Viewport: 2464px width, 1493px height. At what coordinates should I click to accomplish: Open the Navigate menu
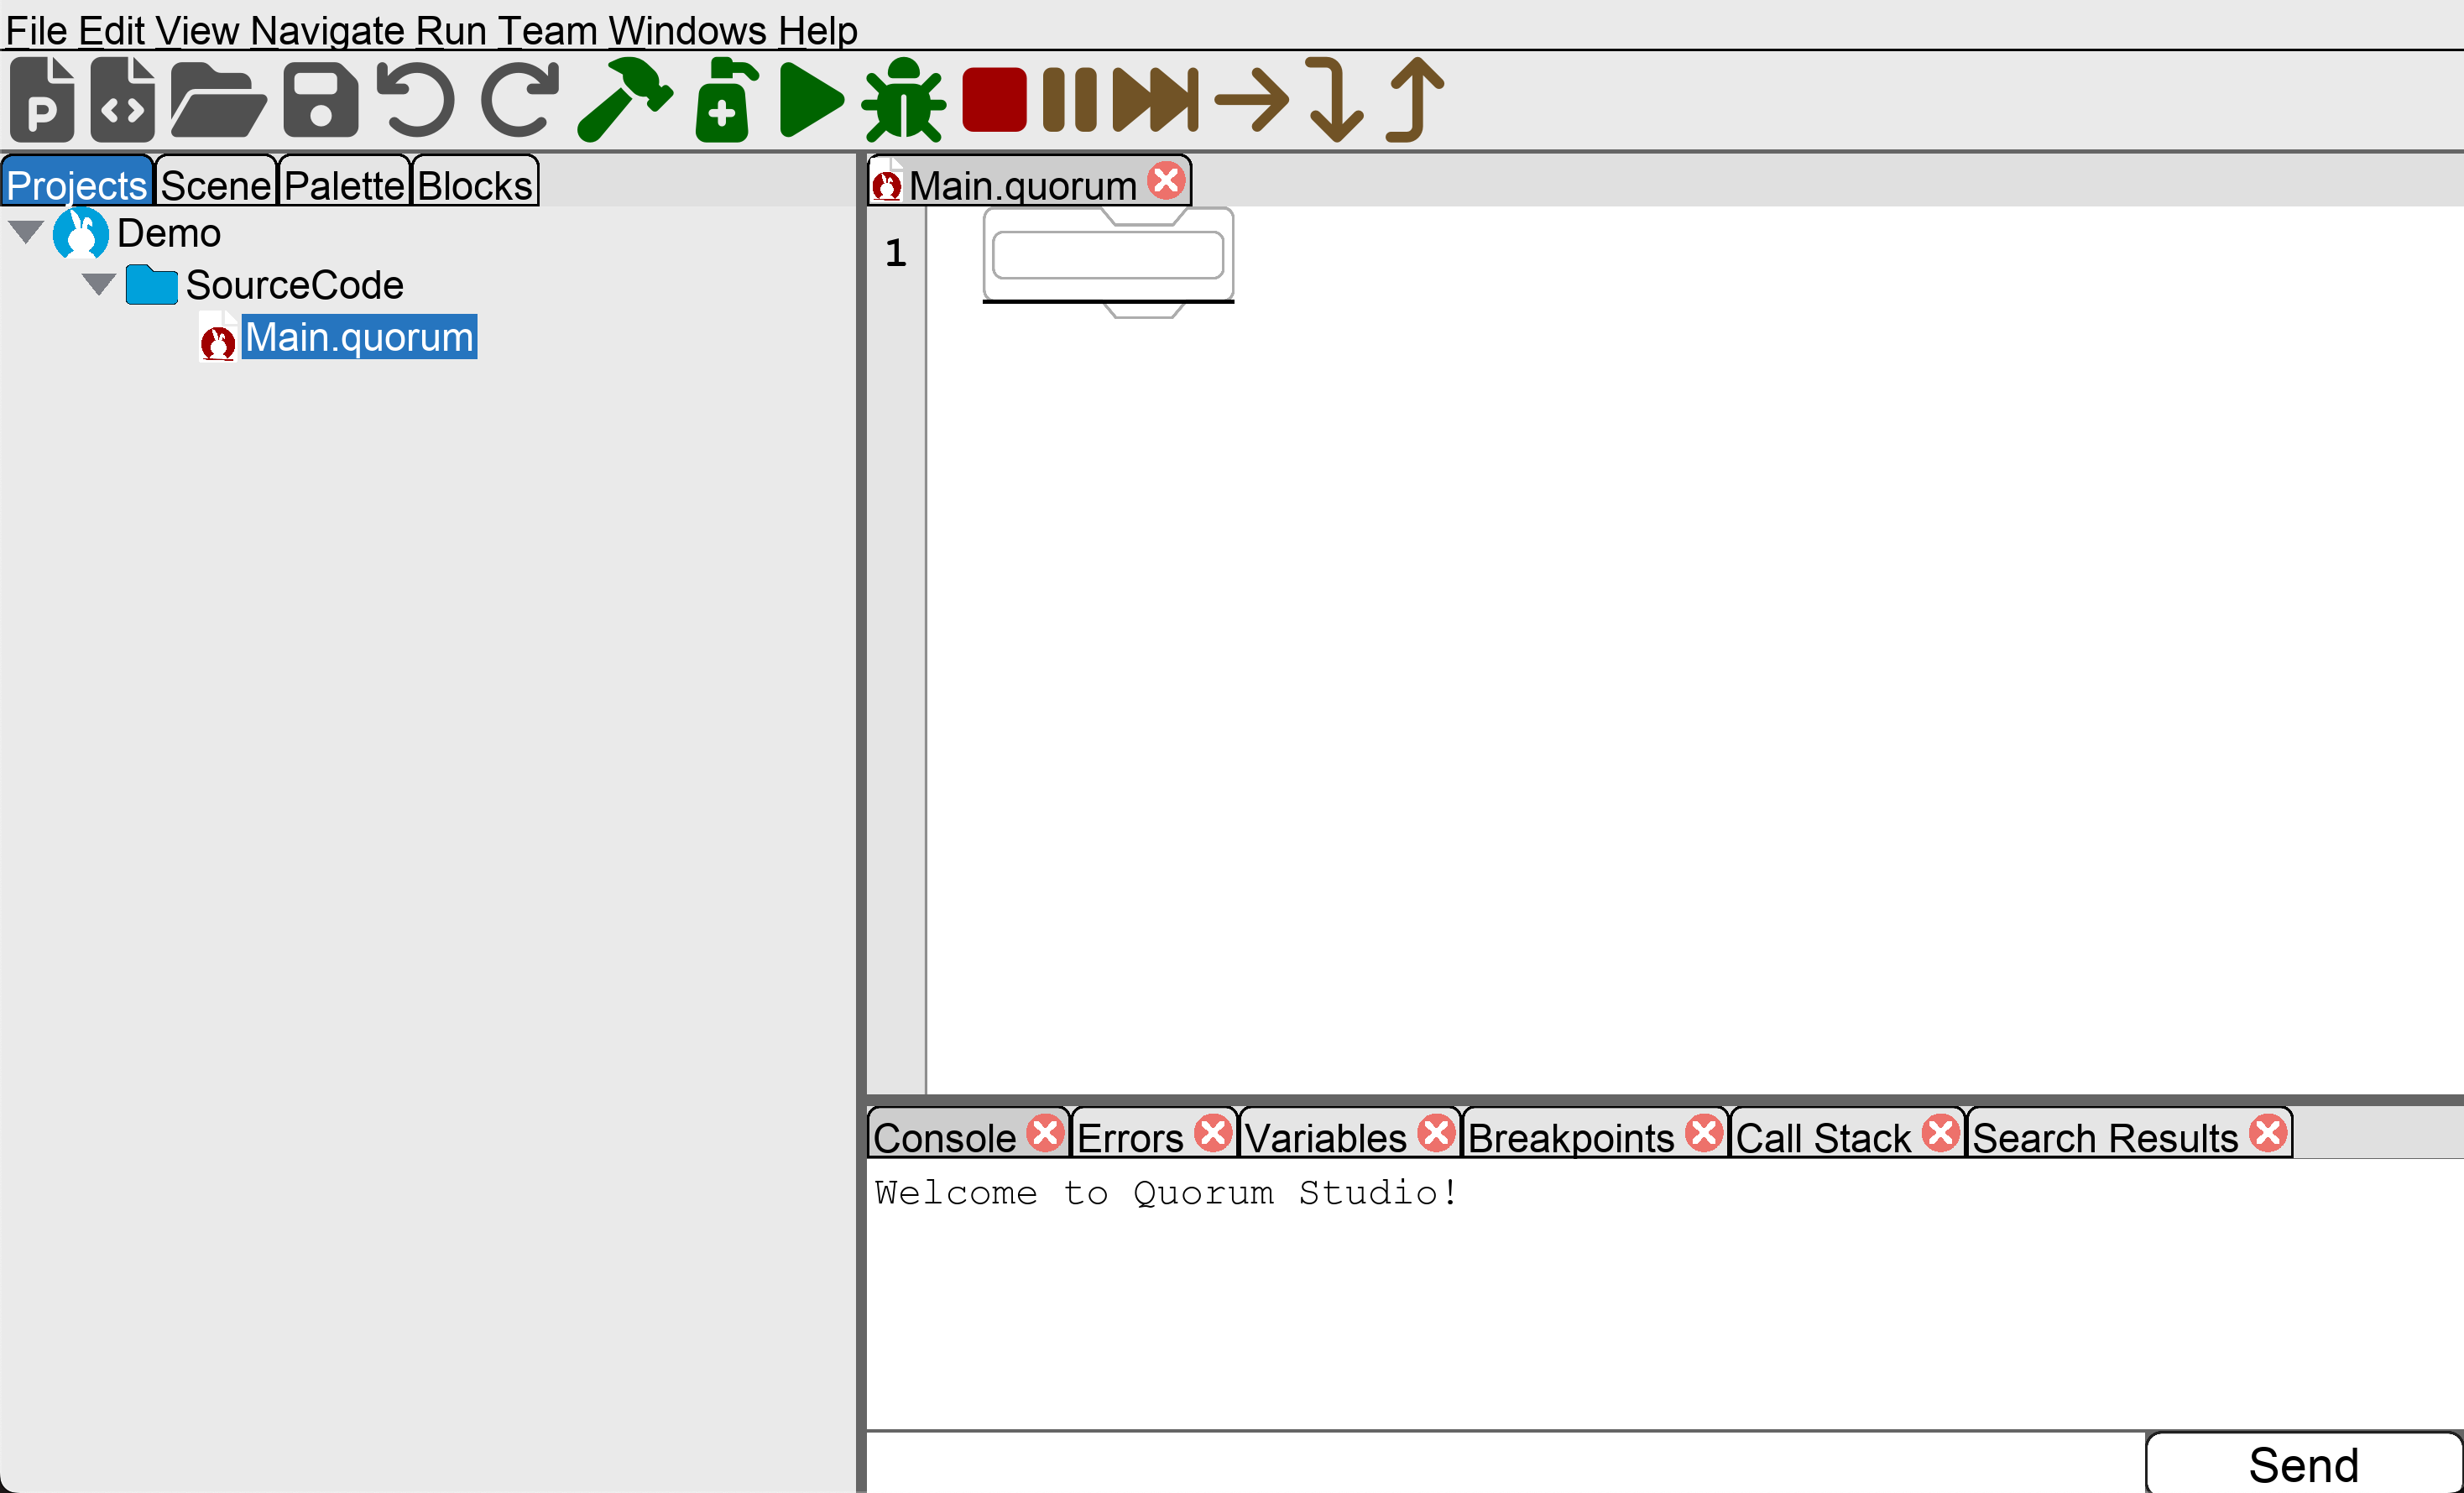[x=328, y=30]
